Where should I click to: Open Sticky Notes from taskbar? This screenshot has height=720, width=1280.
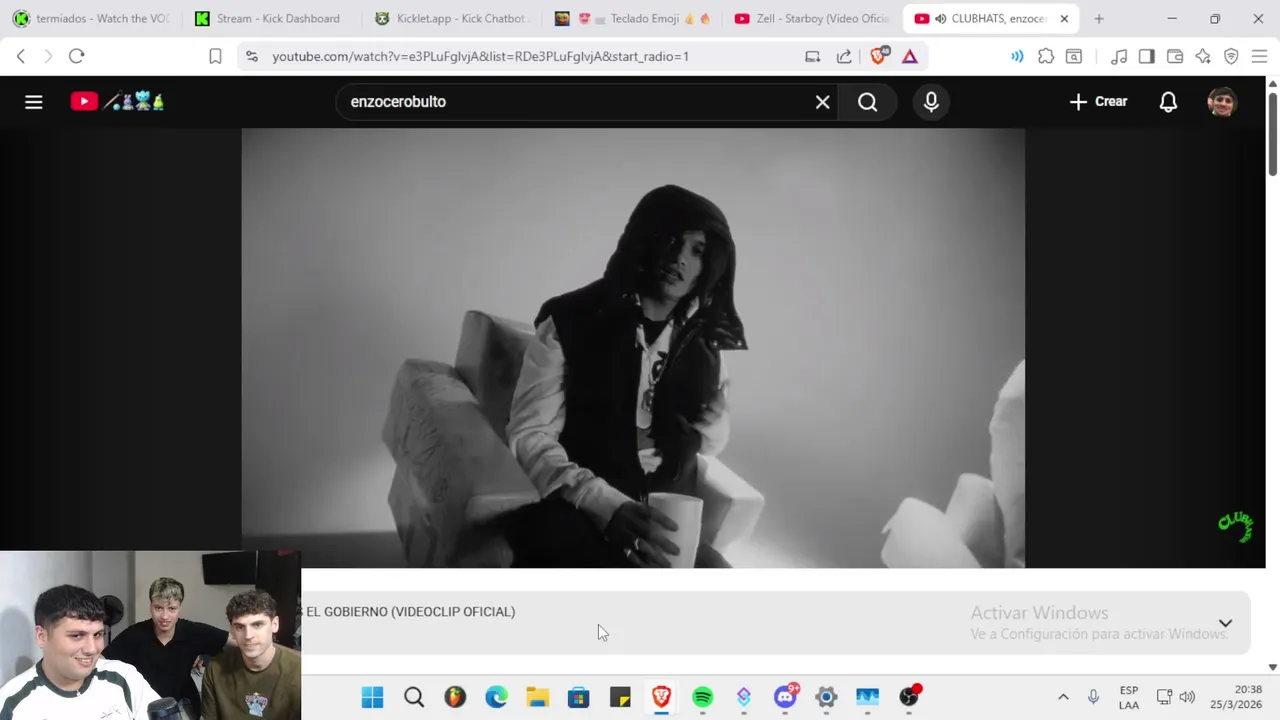coord(620,697)
